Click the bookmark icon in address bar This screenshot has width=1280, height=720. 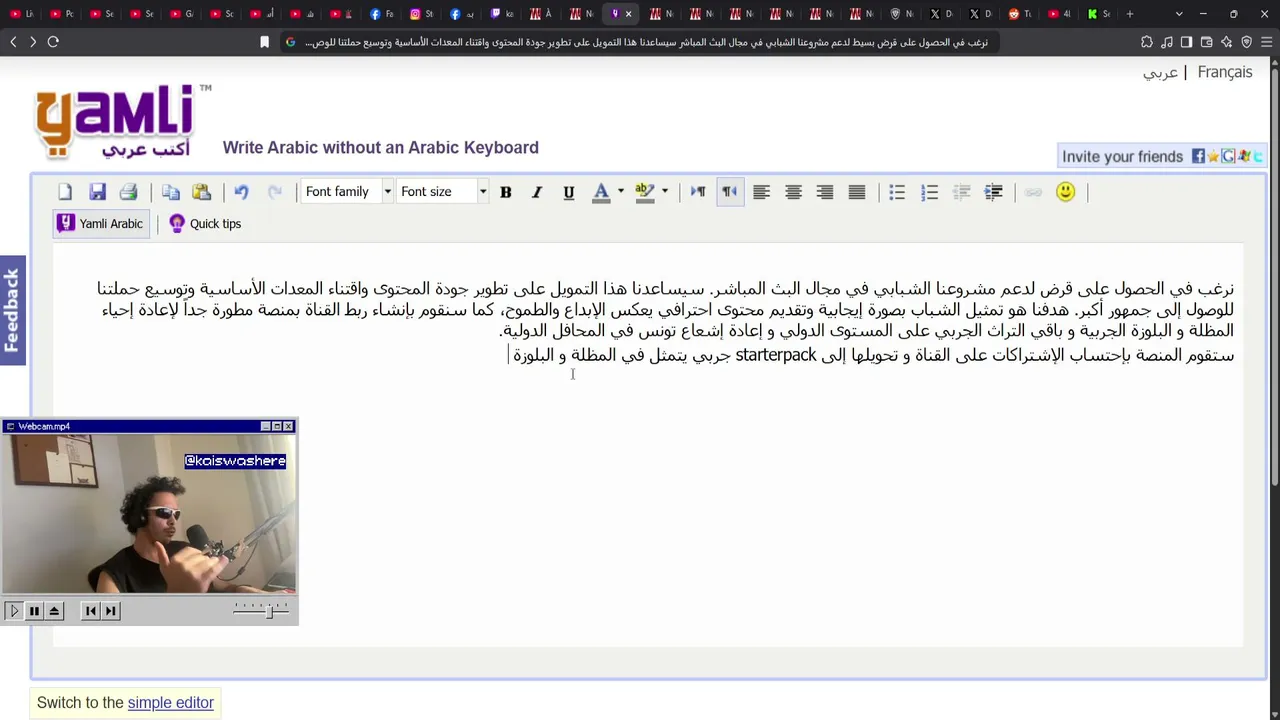[x=265, y=42]
